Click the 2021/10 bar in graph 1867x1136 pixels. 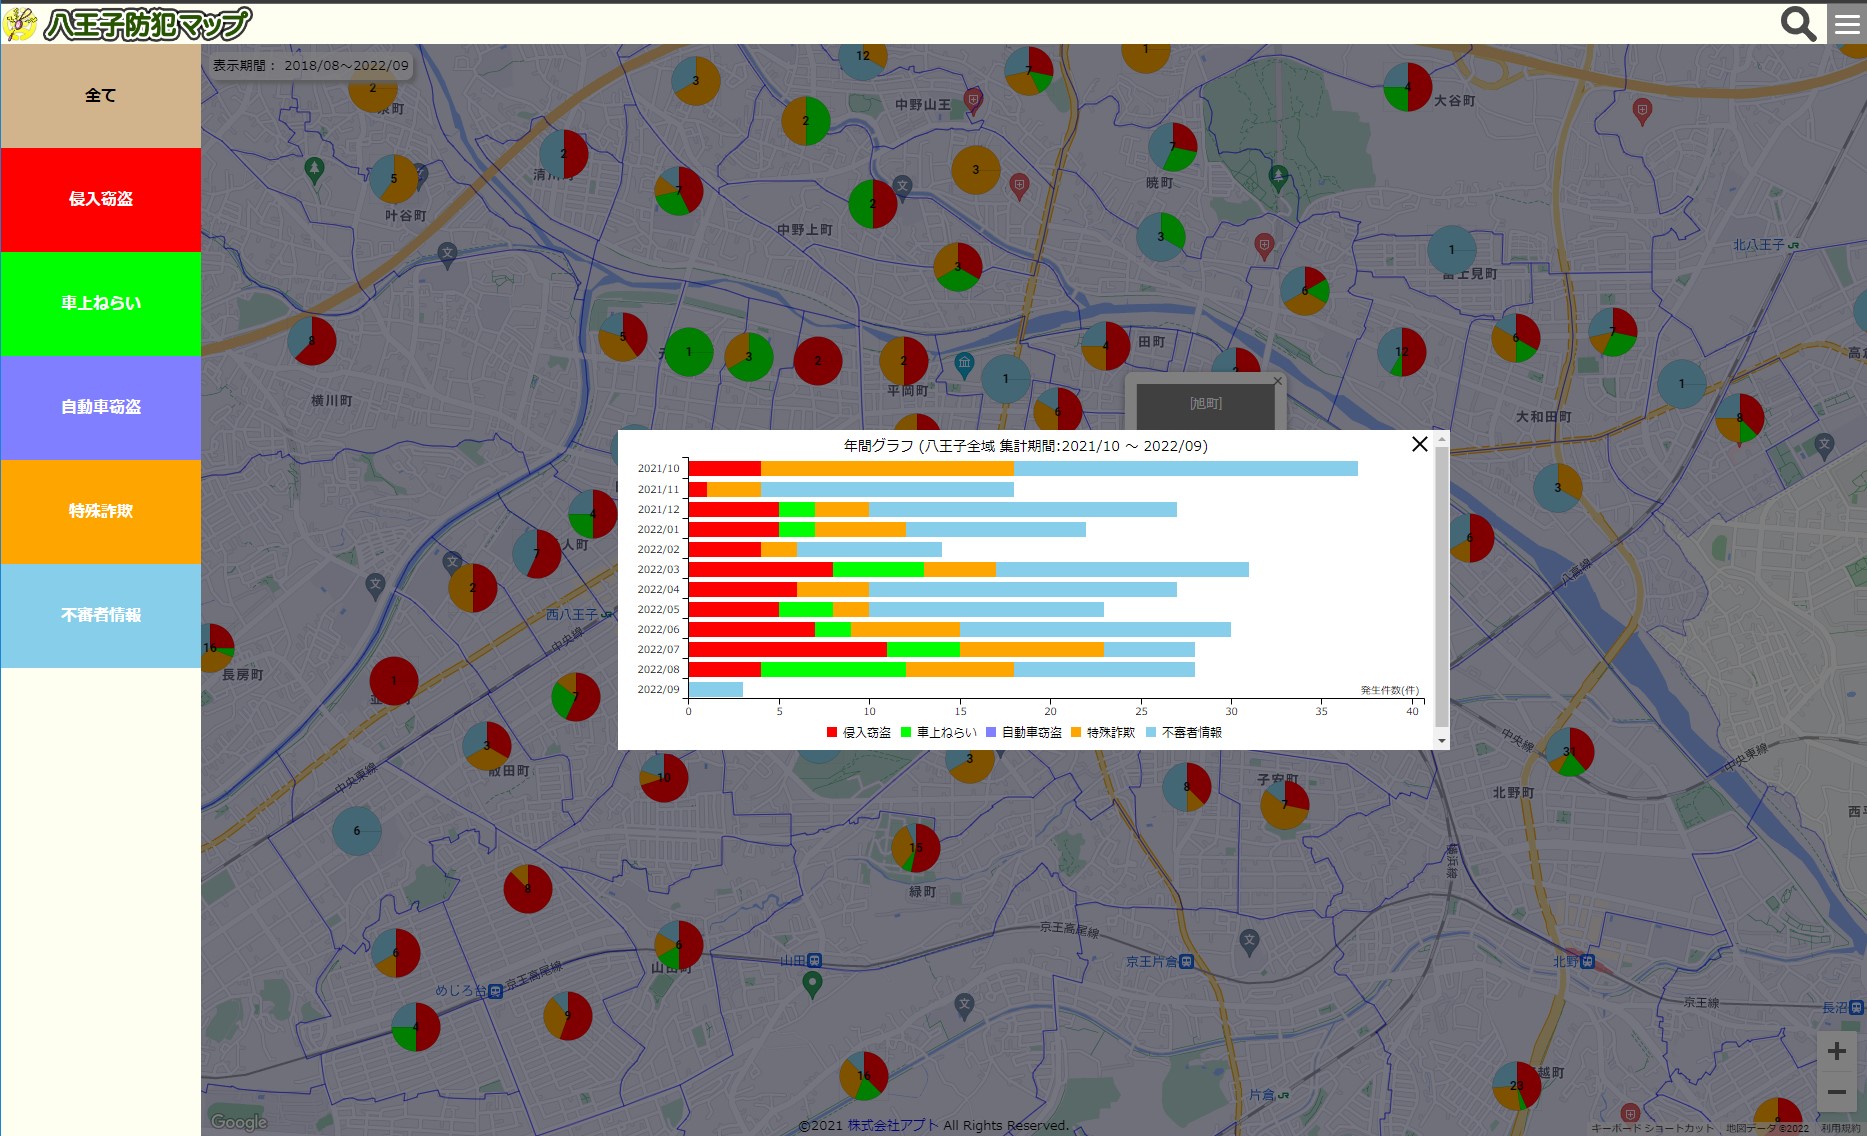coord(1023,468)
